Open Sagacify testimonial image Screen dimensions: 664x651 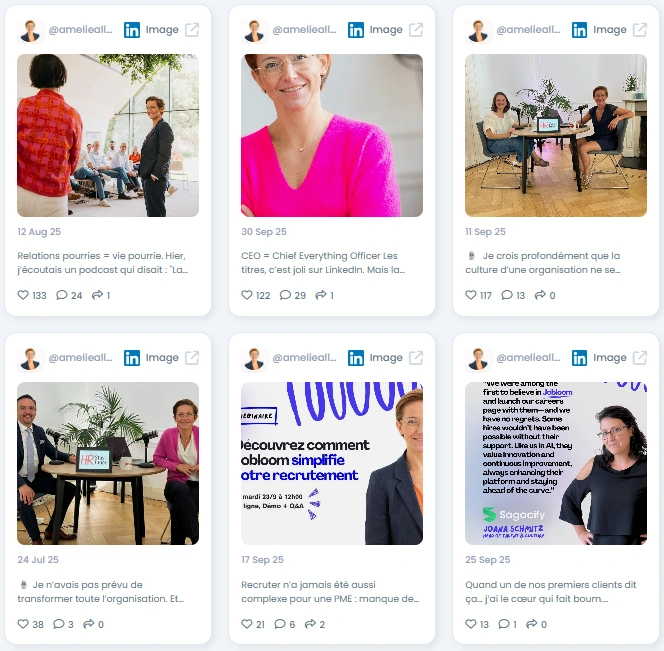click(556, 463)
